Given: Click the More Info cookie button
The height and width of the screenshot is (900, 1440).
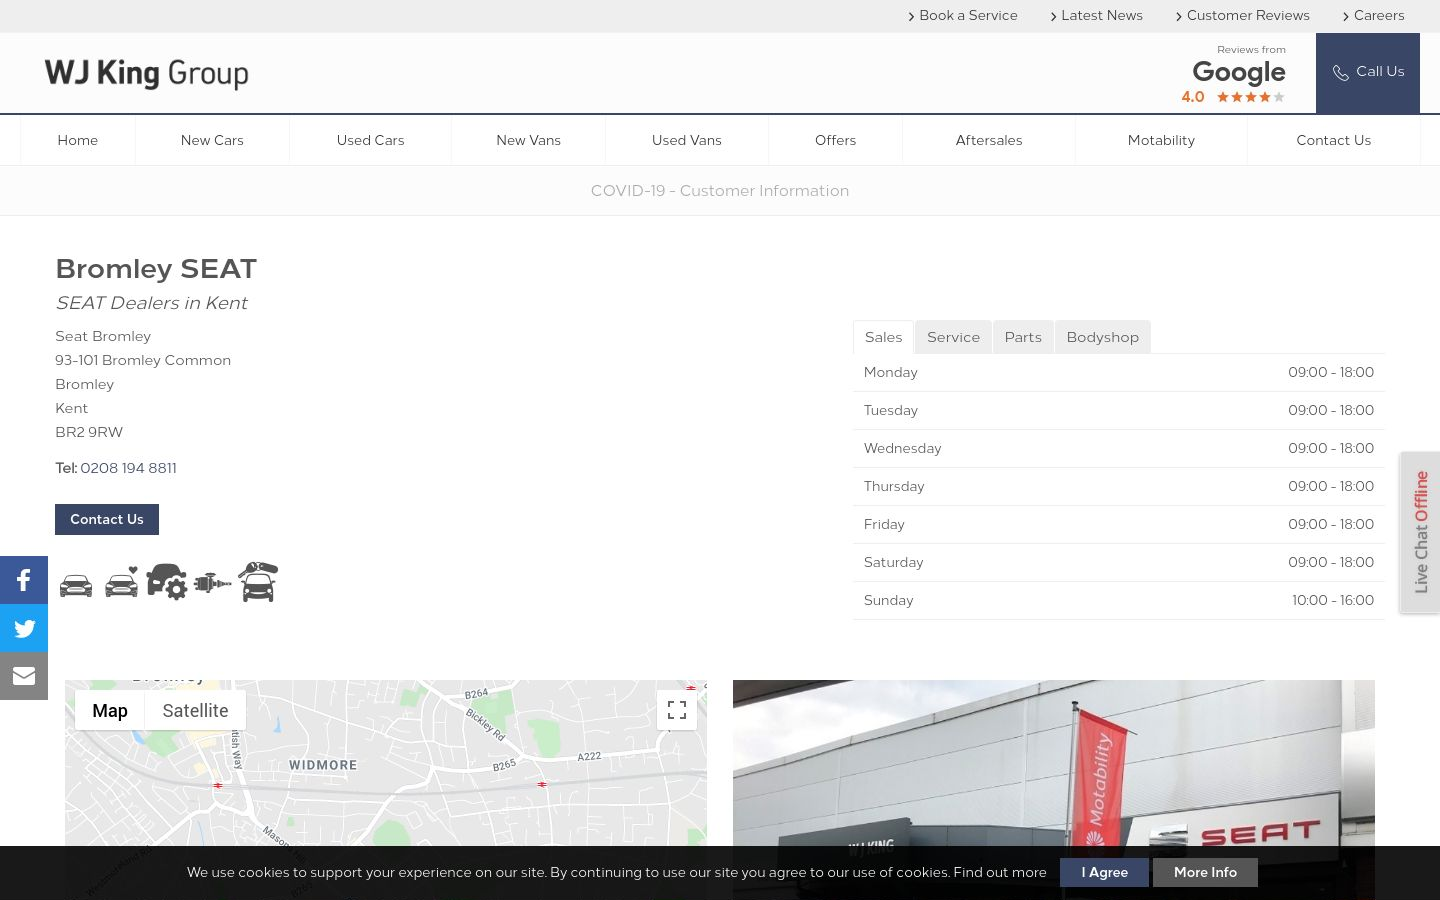Looking at the screenshot, I should coord(1205,872).
